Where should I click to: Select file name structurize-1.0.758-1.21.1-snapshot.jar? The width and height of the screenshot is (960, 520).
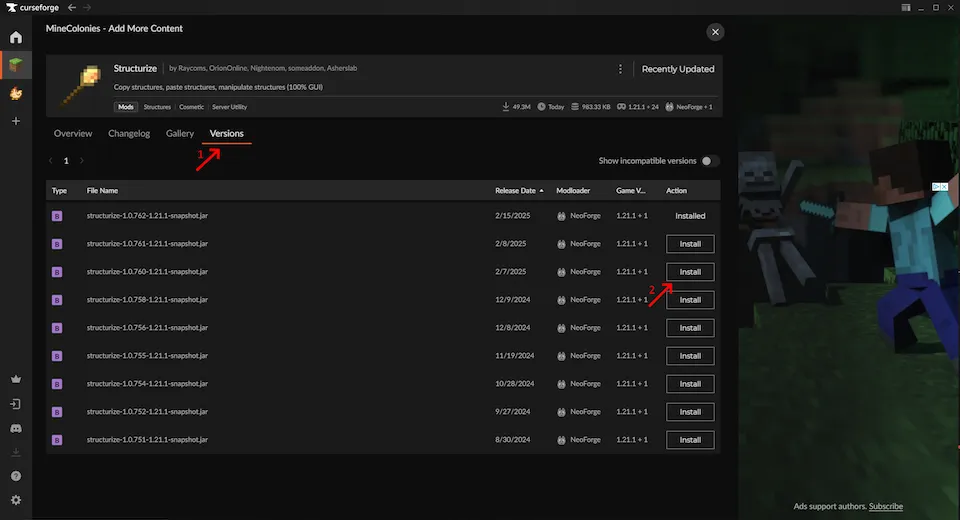click(x=147, y=300)
